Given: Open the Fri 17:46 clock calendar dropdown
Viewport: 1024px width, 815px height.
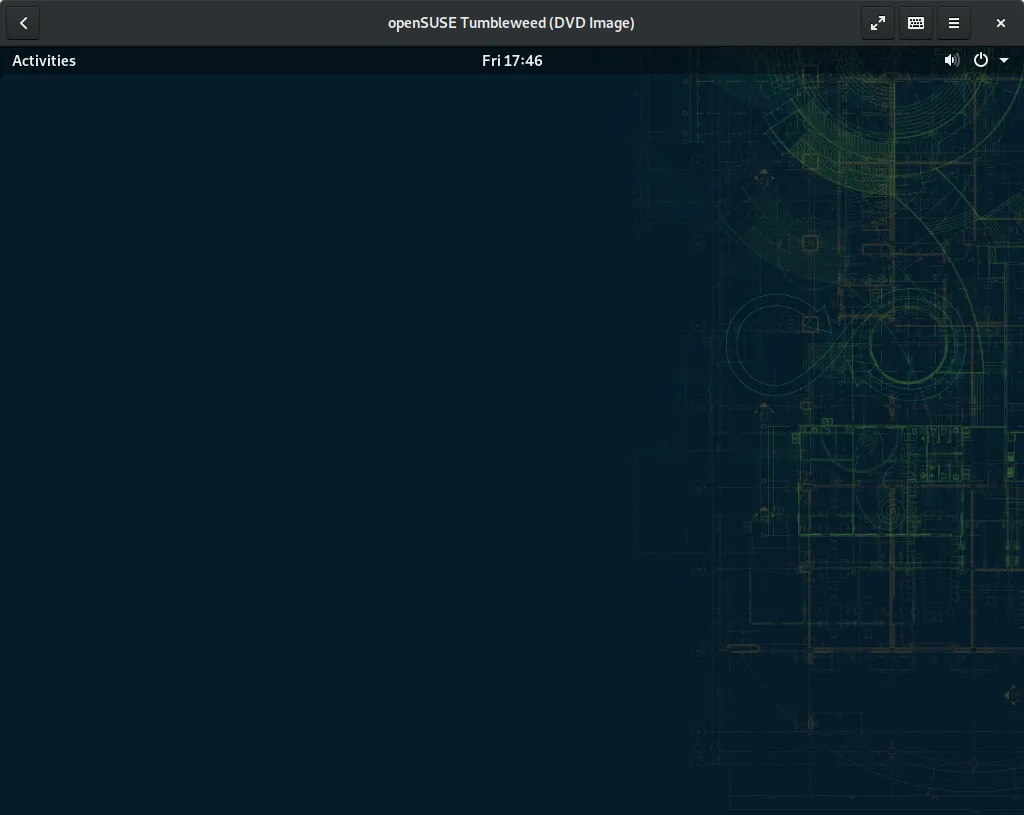Looking at the screenshot, I should pyautogui.click(x=512, y=60).
